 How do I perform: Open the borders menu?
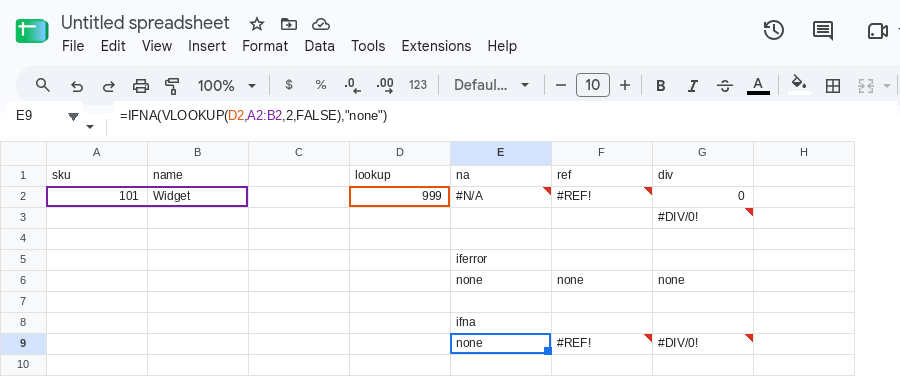833,86
